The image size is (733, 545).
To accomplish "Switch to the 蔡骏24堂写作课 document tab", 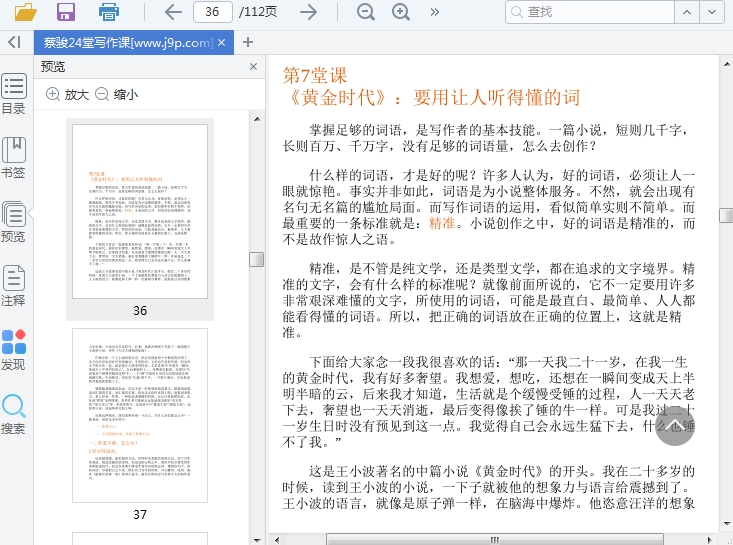I will [x=126, y=42].
